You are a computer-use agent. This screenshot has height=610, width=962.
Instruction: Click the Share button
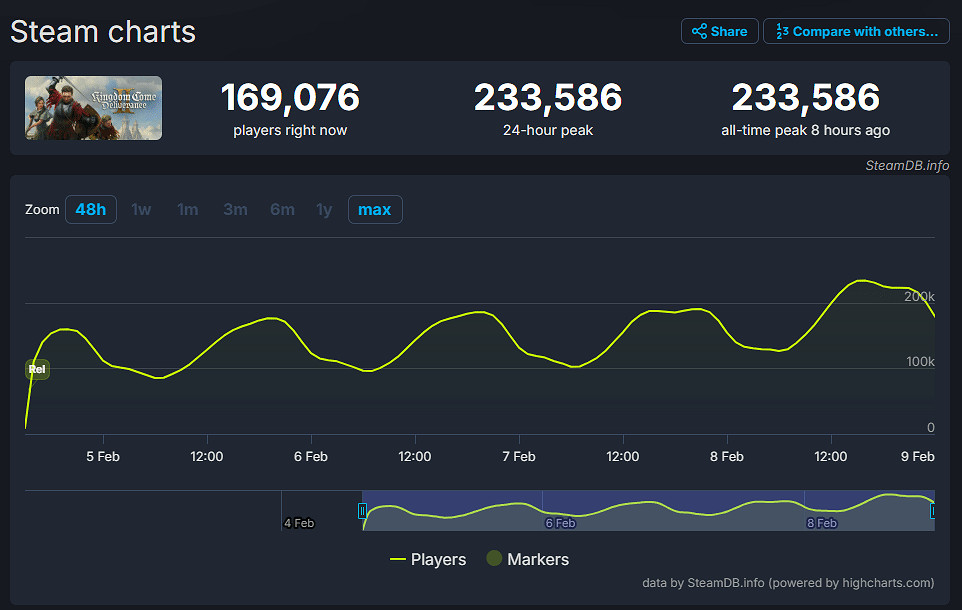(x=719, y=31)
